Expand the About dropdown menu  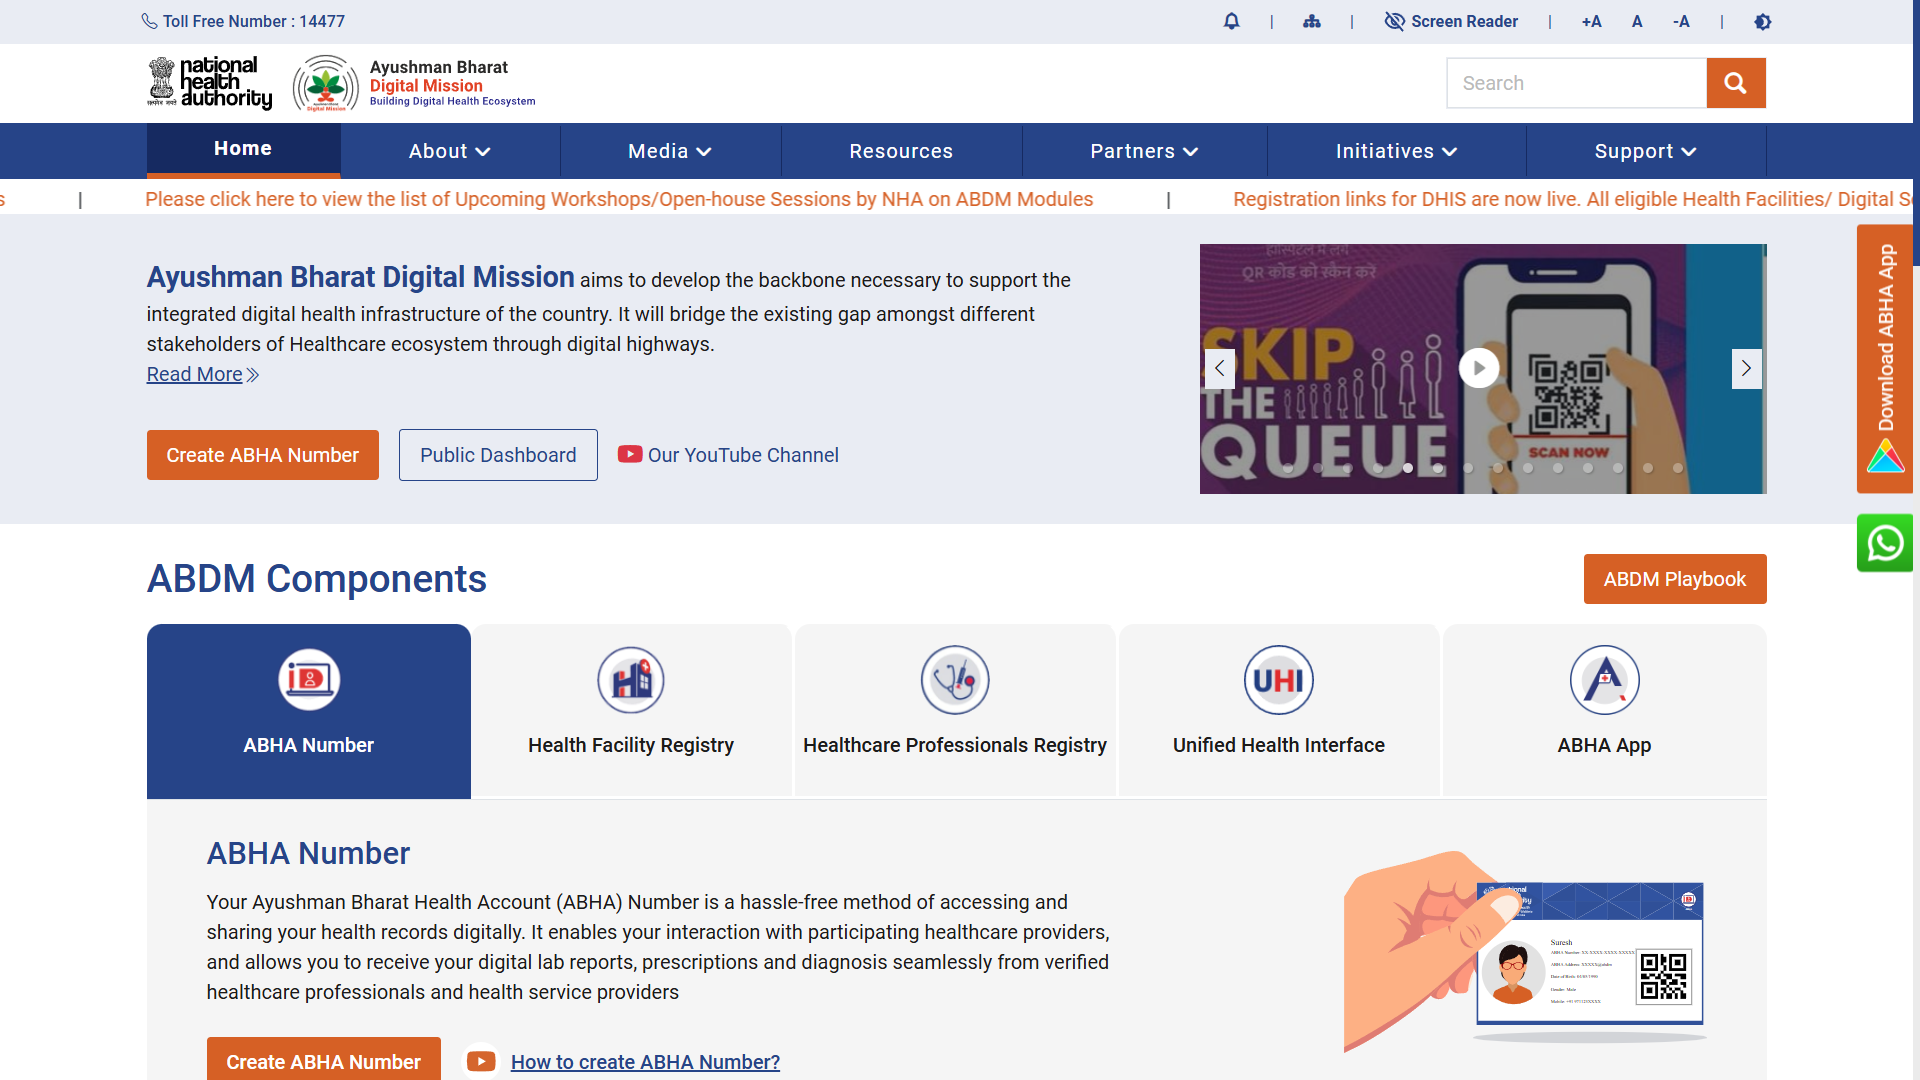(450, 151)
